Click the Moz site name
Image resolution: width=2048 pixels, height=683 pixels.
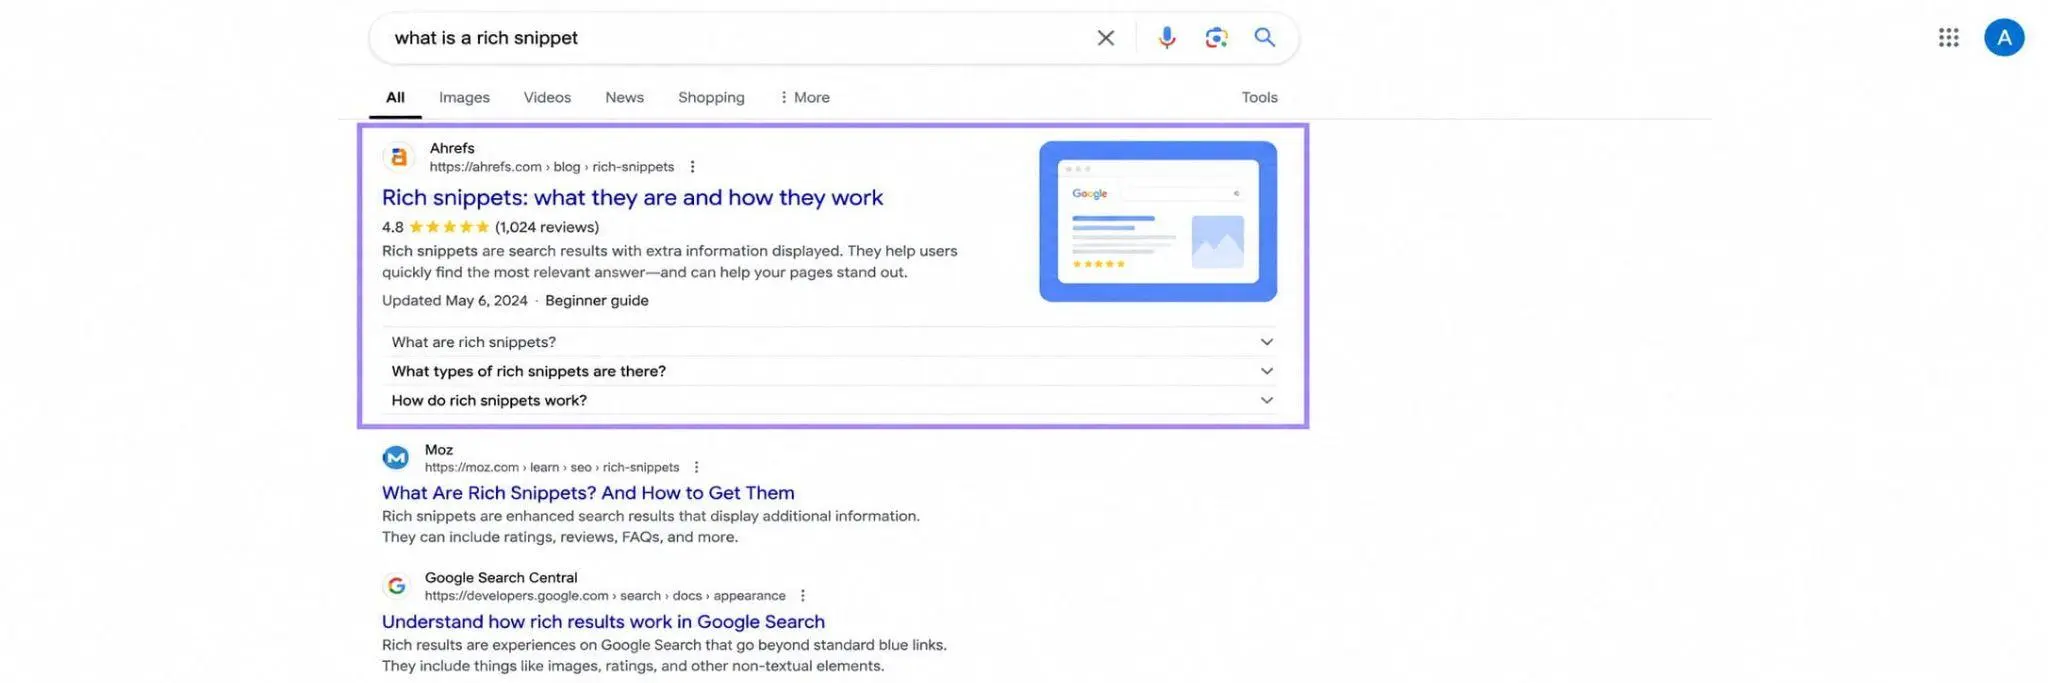coord(438,450)
